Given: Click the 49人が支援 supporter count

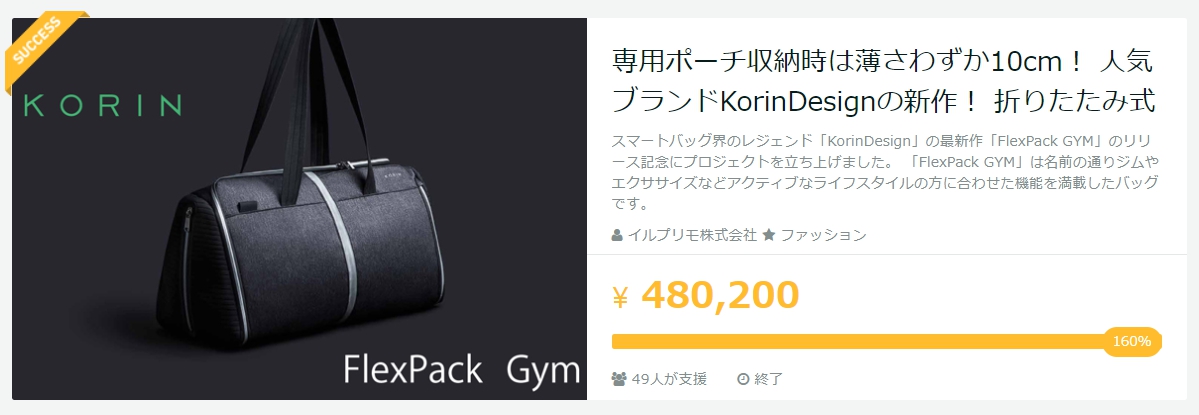Looking at the screenshot, I should (x=669, y=378).
